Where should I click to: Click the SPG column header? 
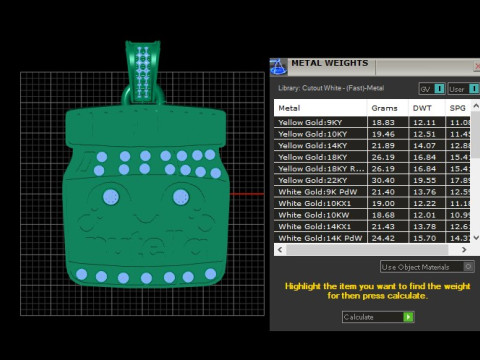(458, 108)
